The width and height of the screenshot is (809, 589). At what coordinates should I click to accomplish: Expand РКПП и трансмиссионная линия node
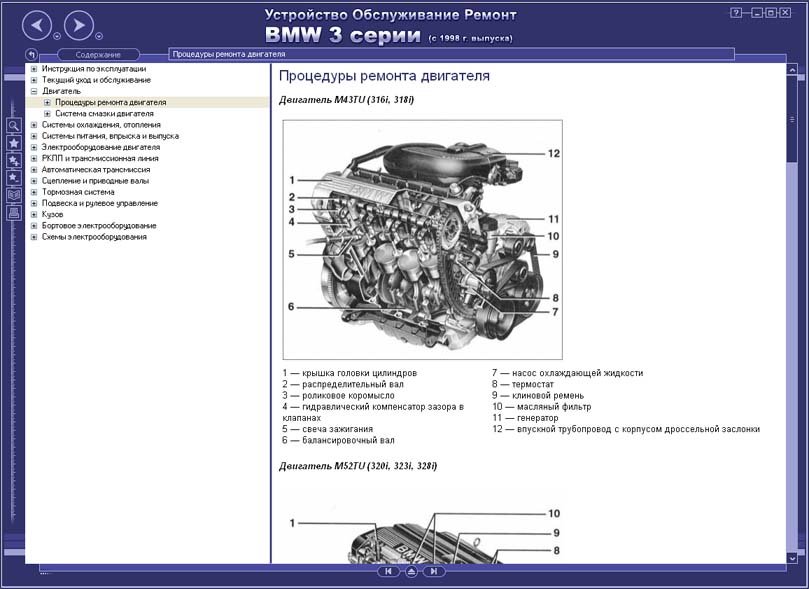[x=34, y=158]
